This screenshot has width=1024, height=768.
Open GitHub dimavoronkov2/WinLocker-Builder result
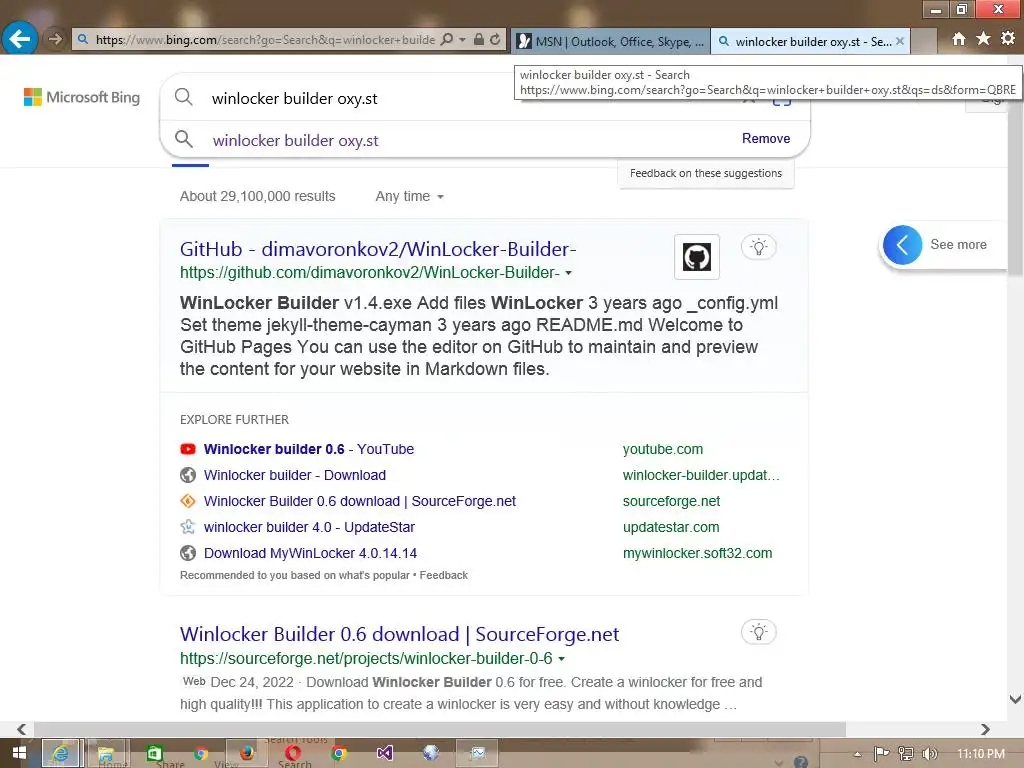(x=378, y=249)
